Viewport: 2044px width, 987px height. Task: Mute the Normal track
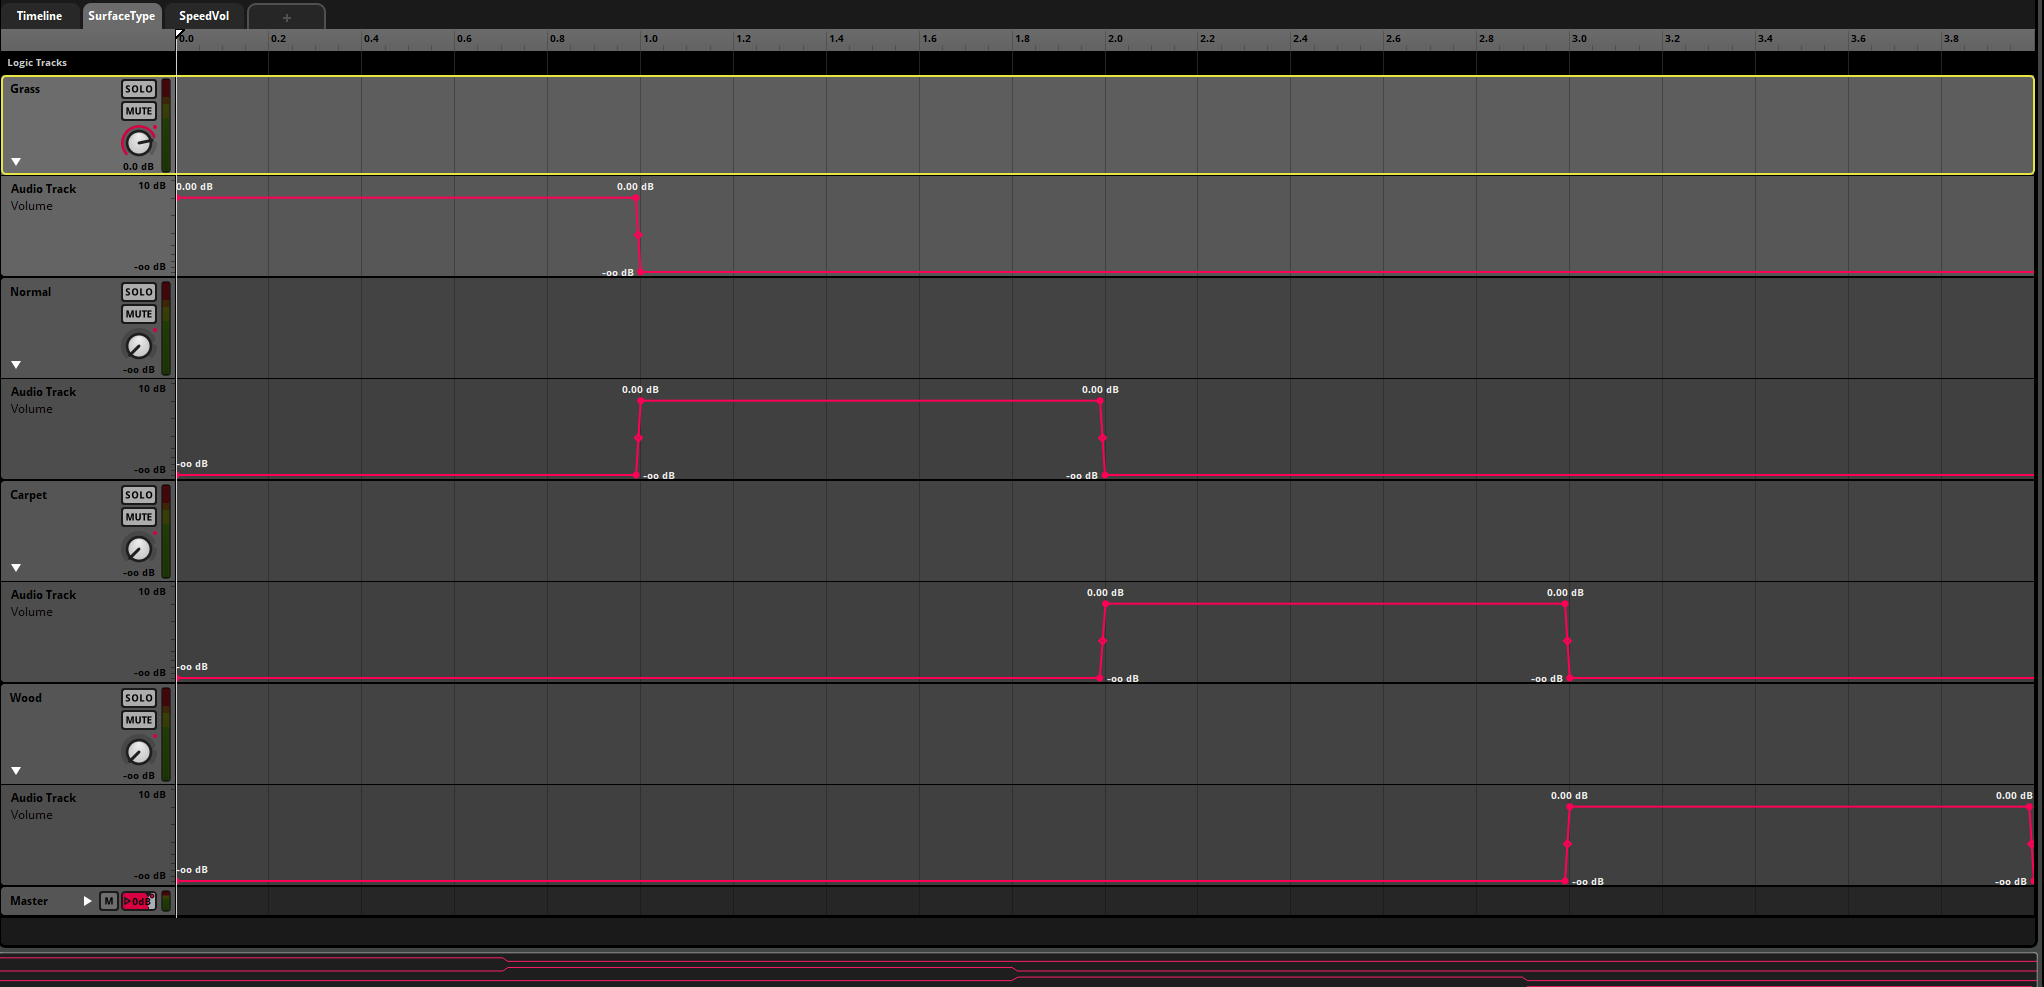tap(138, 314)
